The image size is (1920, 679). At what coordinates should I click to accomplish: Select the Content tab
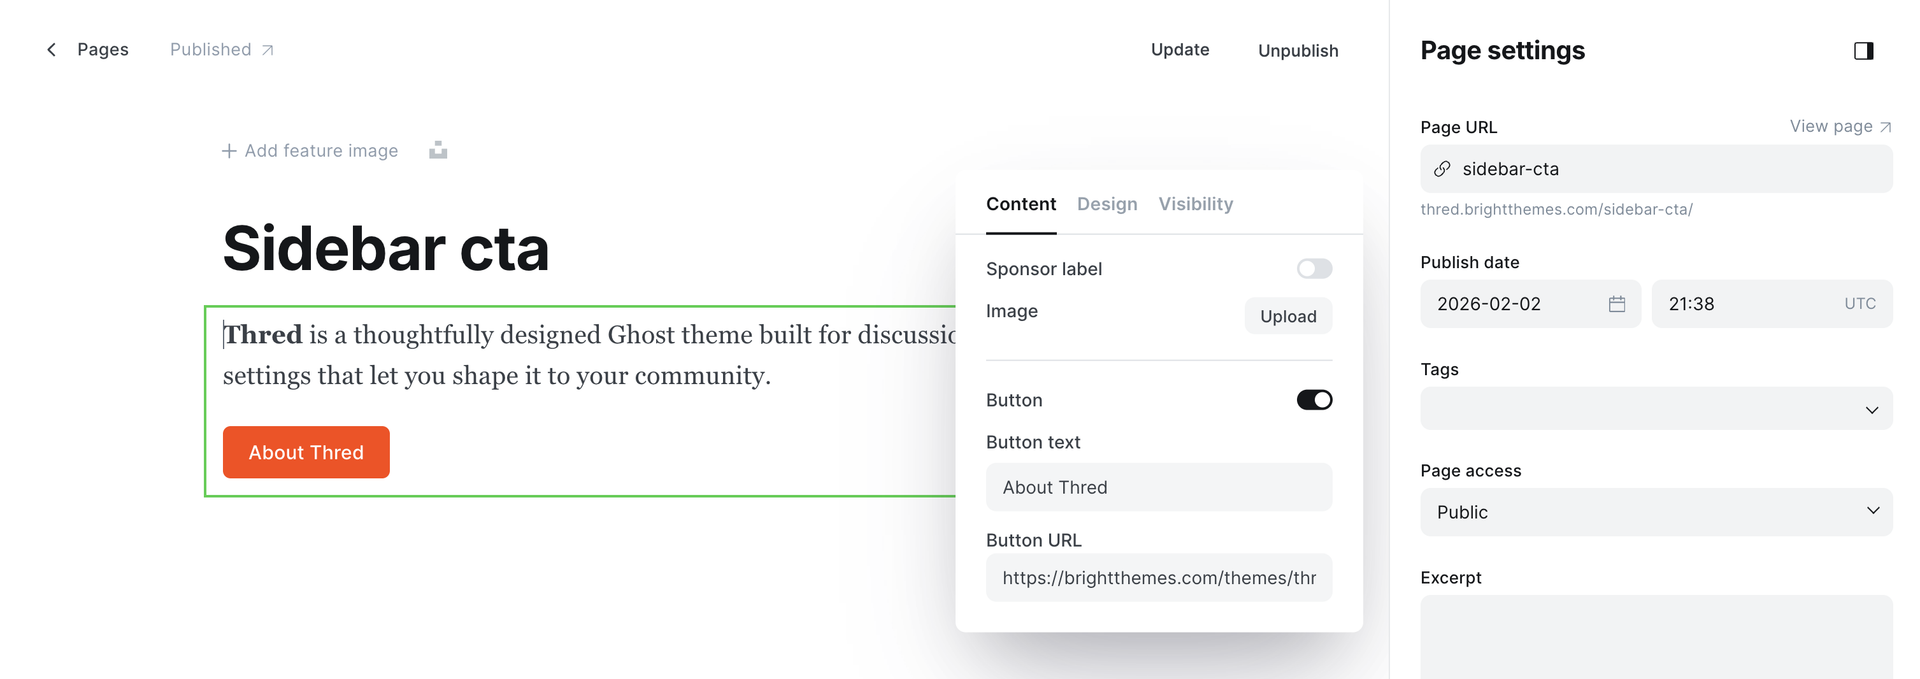coord(1020,204)
